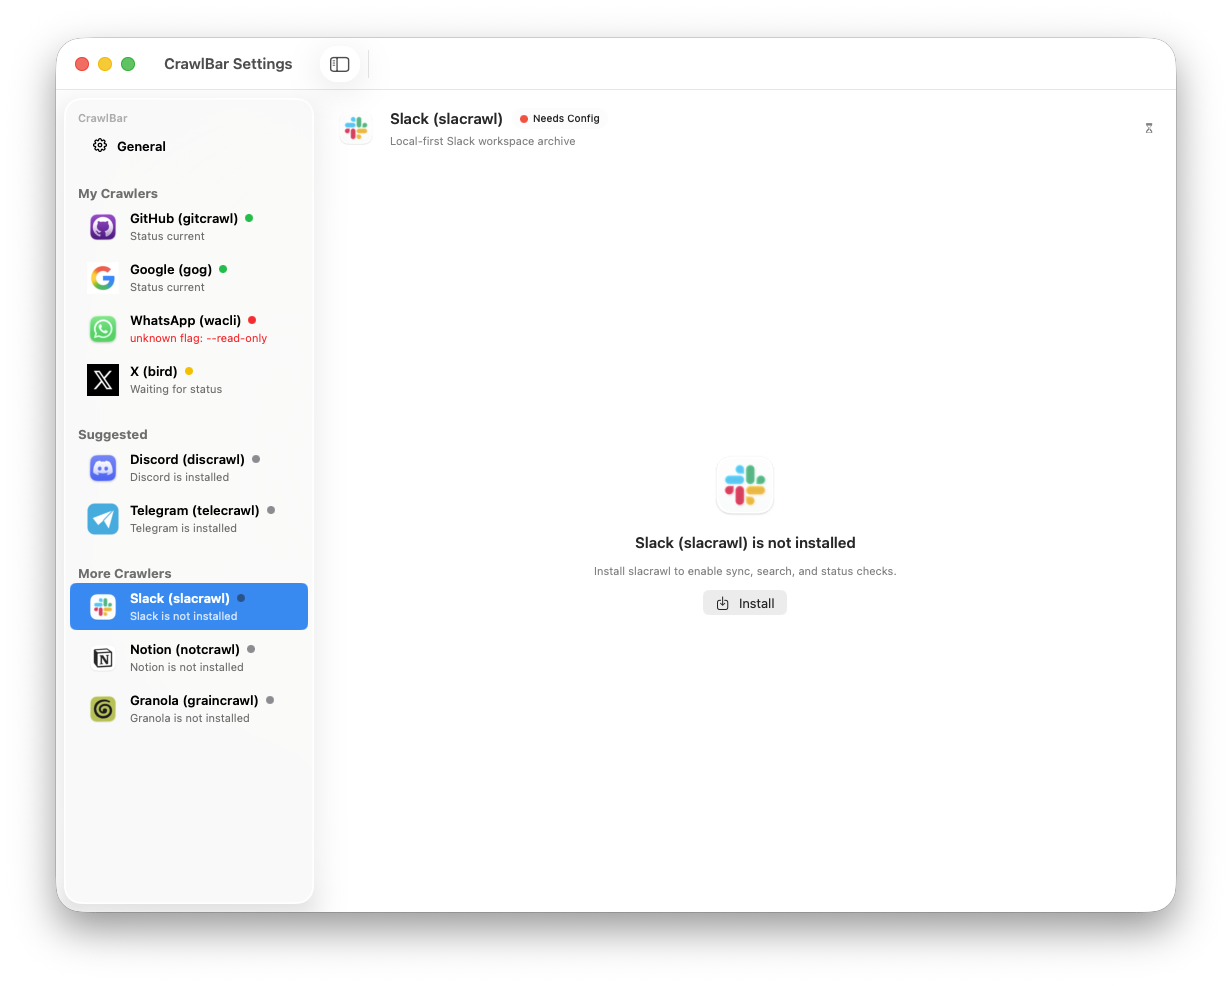Viewport: 1232px width, 986px height.
Task: Select Discord (discrawl) suggestion
Action: pyautogui.click(x=189, y=468)
